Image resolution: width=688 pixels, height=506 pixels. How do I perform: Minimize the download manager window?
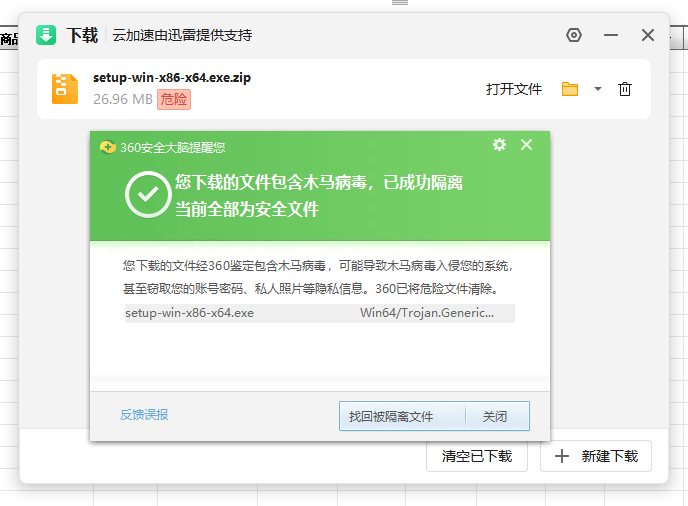tap(611, 35)
